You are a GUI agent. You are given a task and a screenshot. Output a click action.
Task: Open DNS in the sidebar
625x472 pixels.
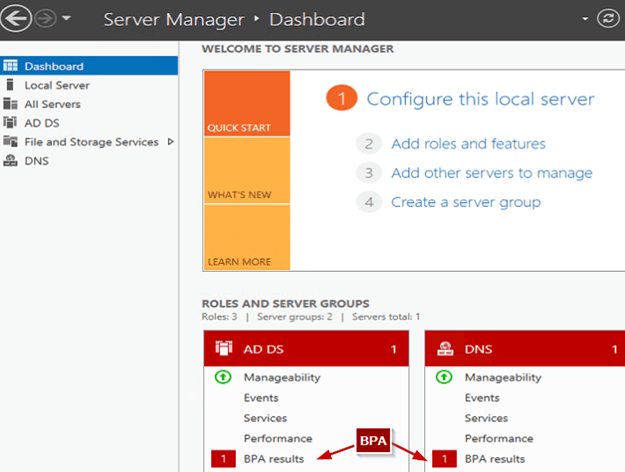[x=37, y=161]
